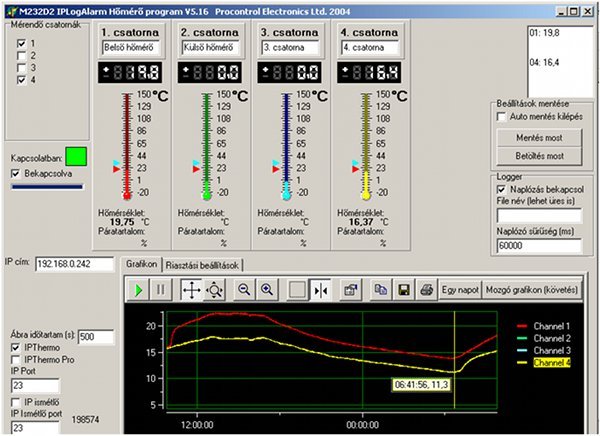Click the Ábra időtartam field
600x436 pixels.
96,337
